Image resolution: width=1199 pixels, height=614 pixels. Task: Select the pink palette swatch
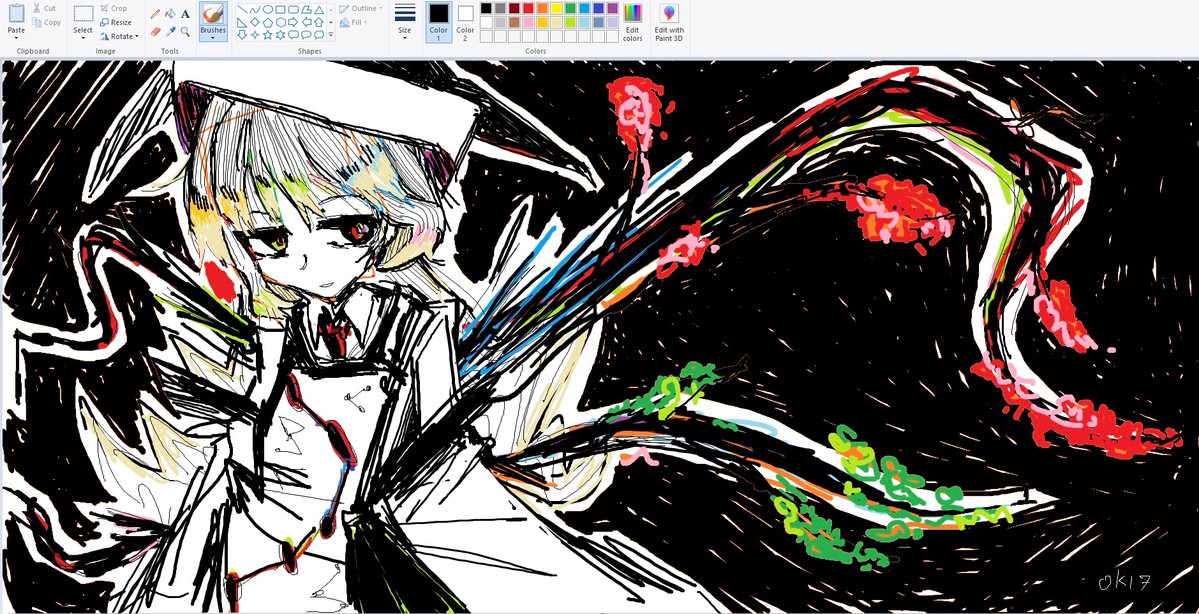click(528, 22)
